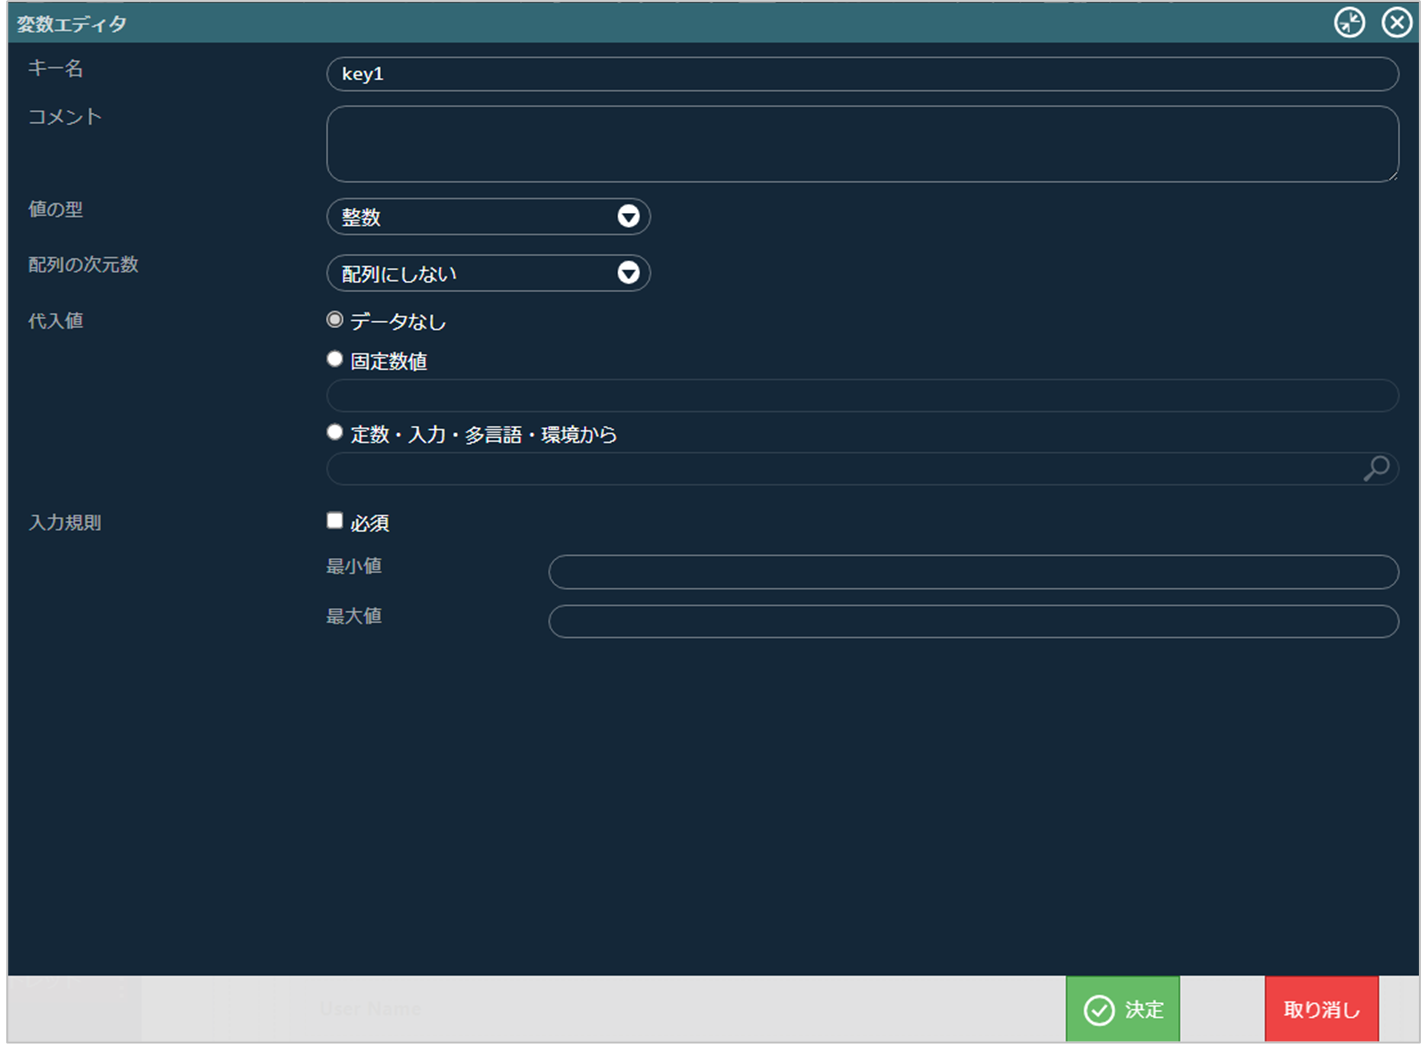Viewport: 1425px width, 1045px height.
Task: Click into the コメント text area
Action: (861, 144)
